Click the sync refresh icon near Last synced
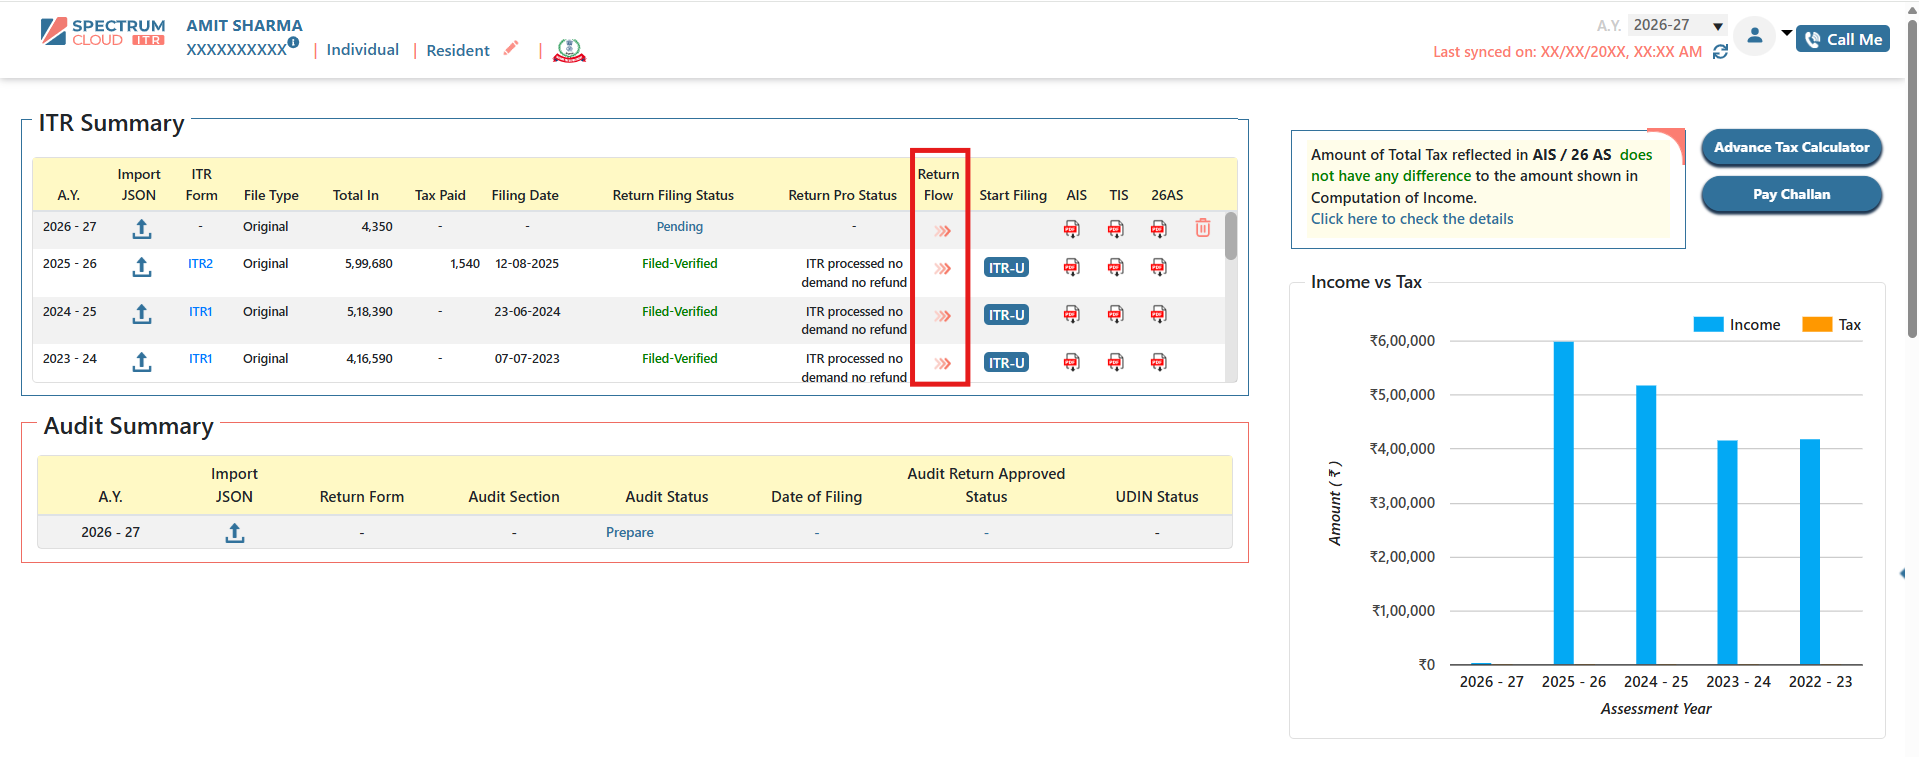The image size is (1919, 757). [1720, 52]
